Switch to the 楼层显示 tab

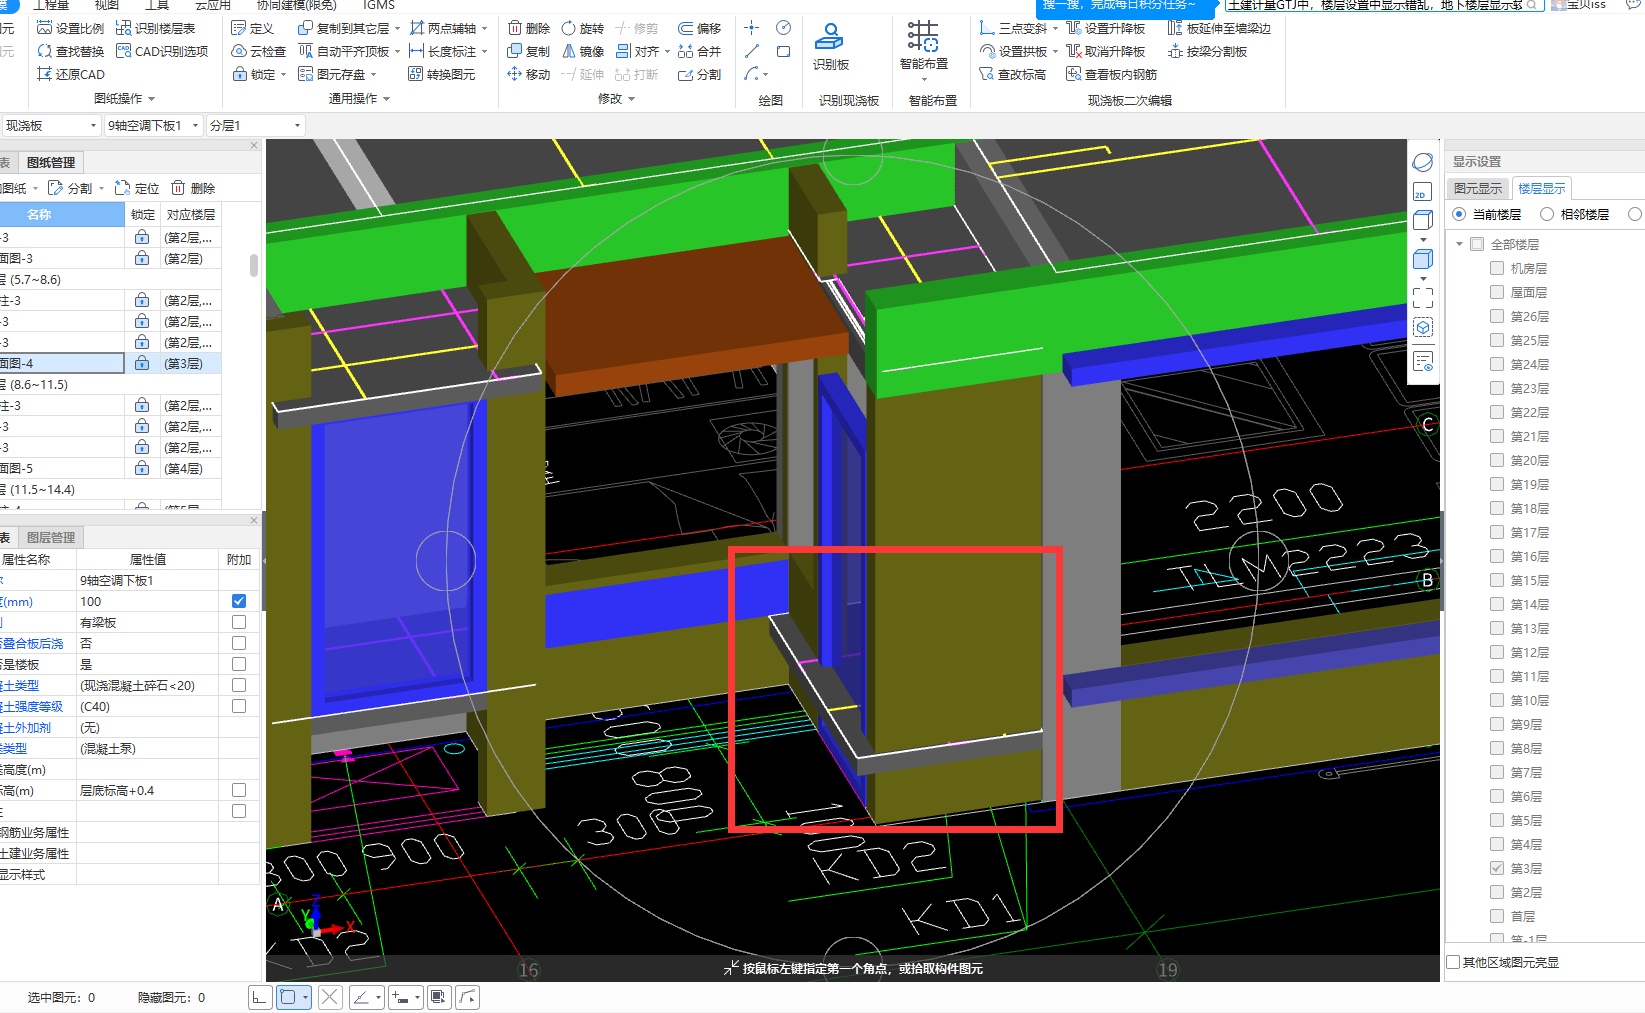[1541, 188]
